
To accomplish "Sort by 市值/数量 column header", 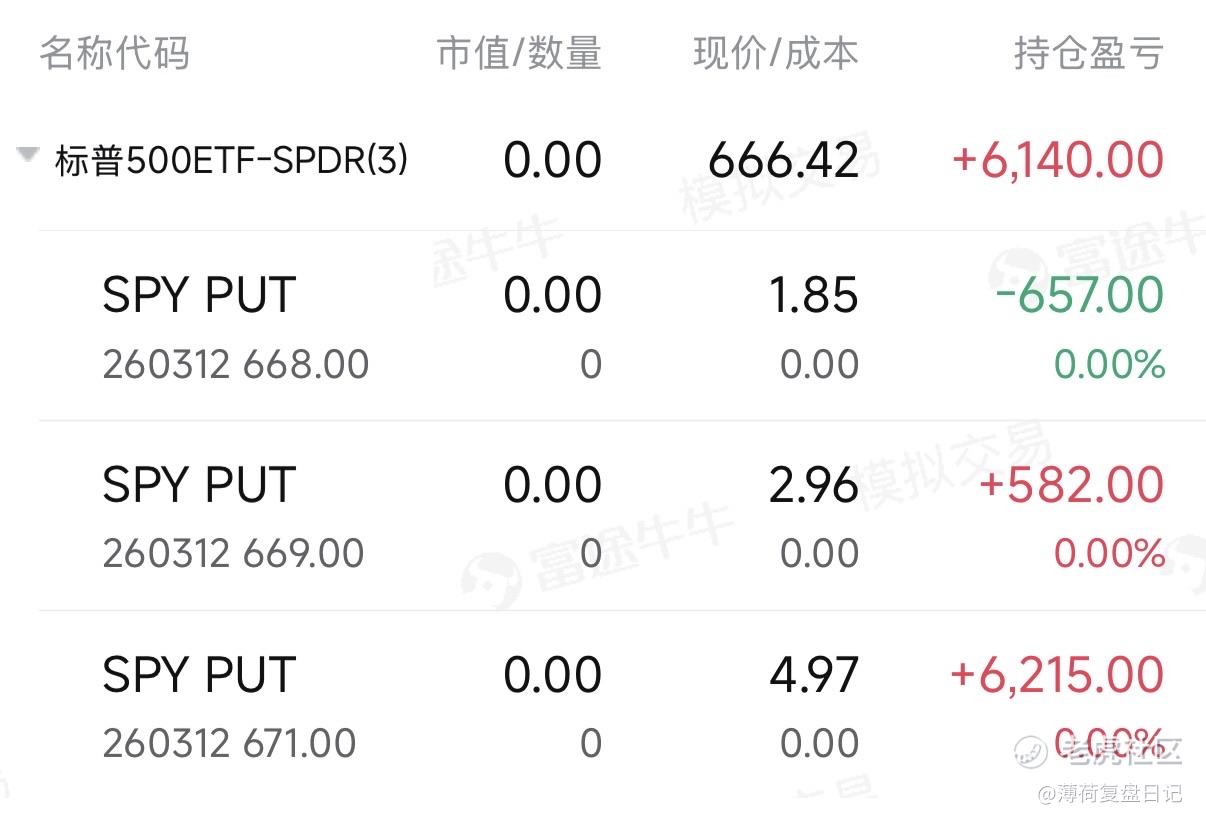I will click(519, 53).
